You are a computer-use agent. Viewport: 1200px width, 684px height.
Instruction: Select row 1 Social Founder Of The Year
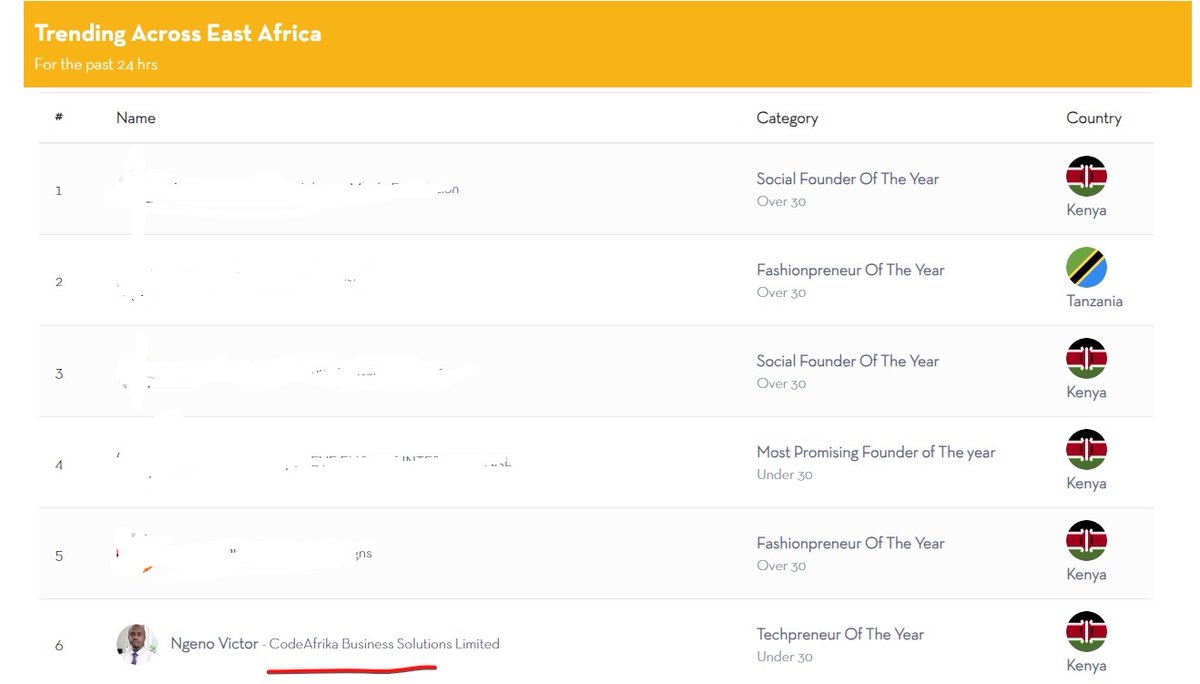pos(848,179)
